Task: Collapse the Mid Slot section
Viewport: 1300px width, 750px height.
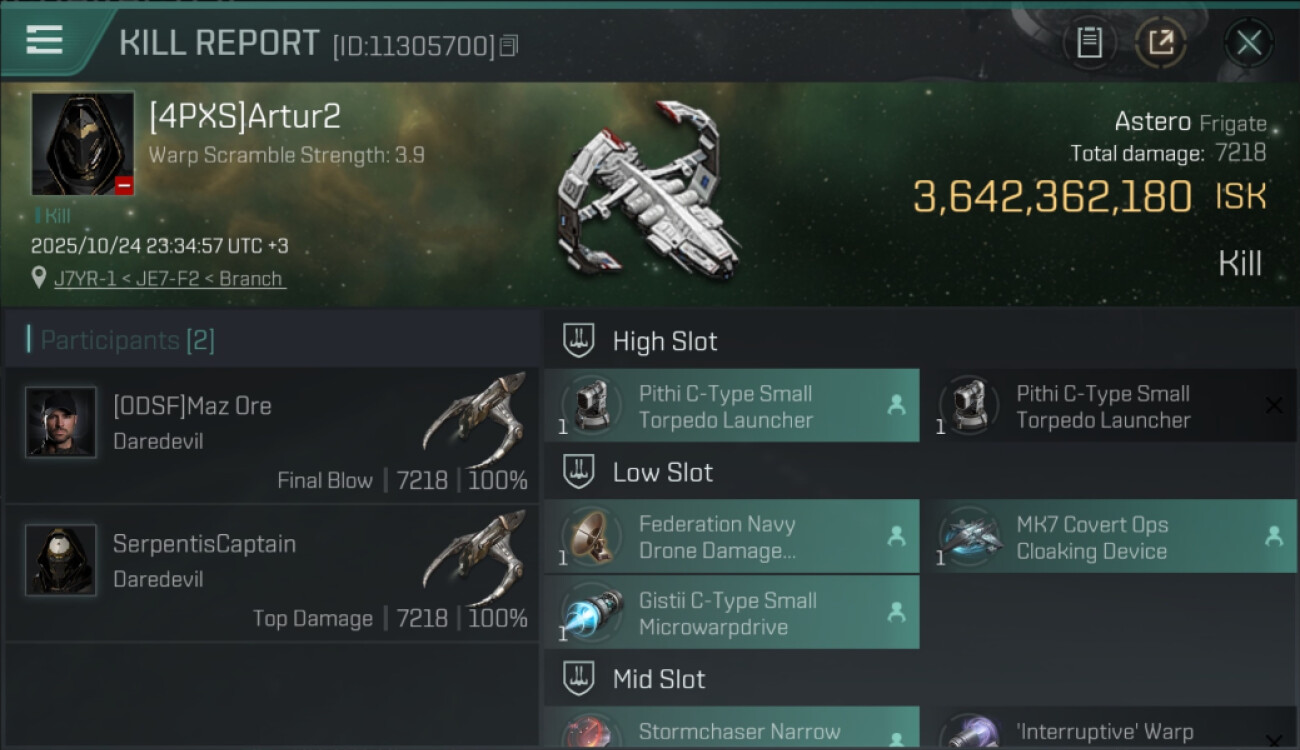Action: pos(579,679)
